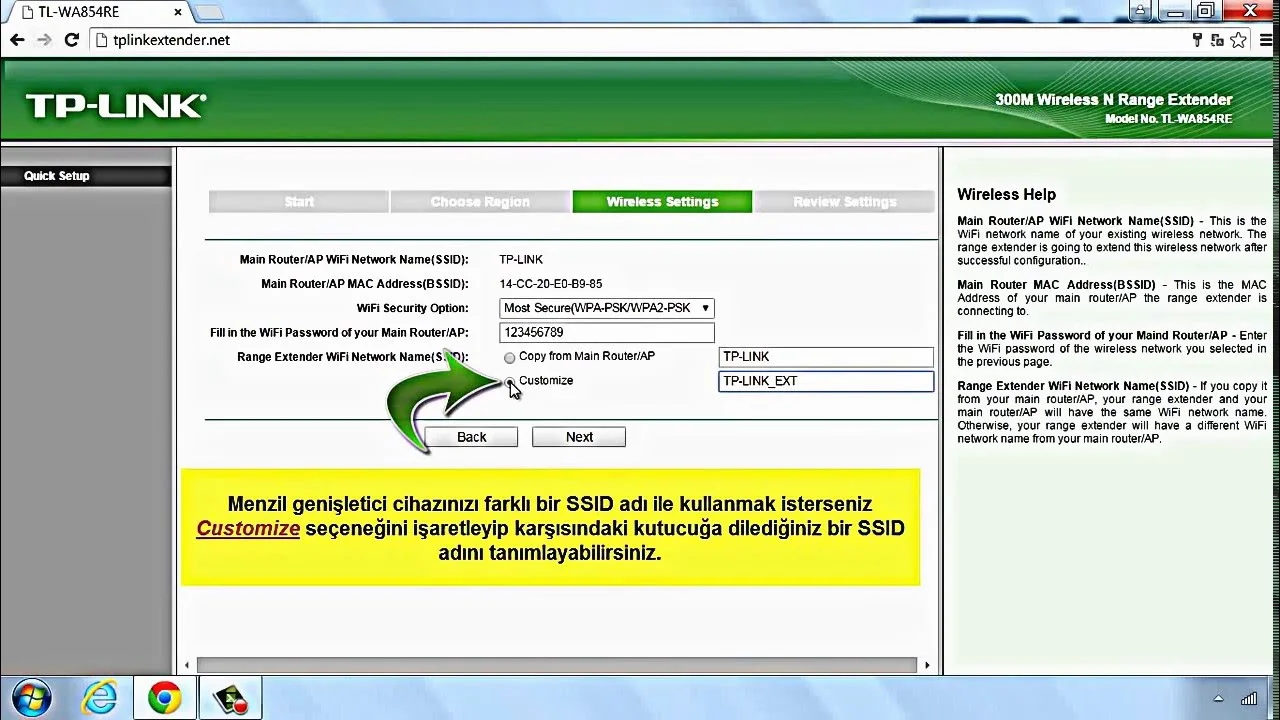1280x720 pixels.
Task: Click the saved password key icon
Action: pos(1197,40)
